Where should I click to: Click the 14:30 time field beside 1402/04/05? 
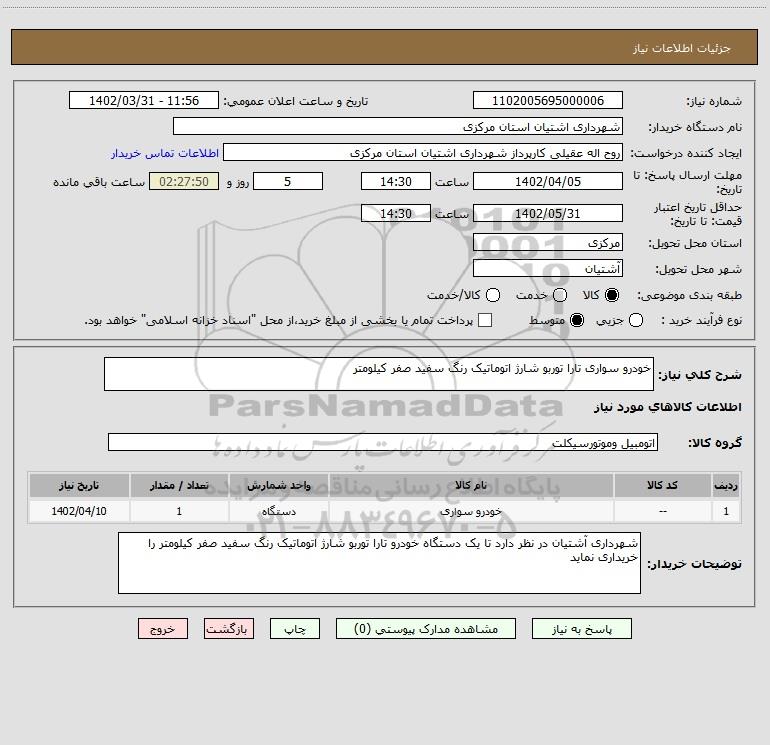point(396,181)
